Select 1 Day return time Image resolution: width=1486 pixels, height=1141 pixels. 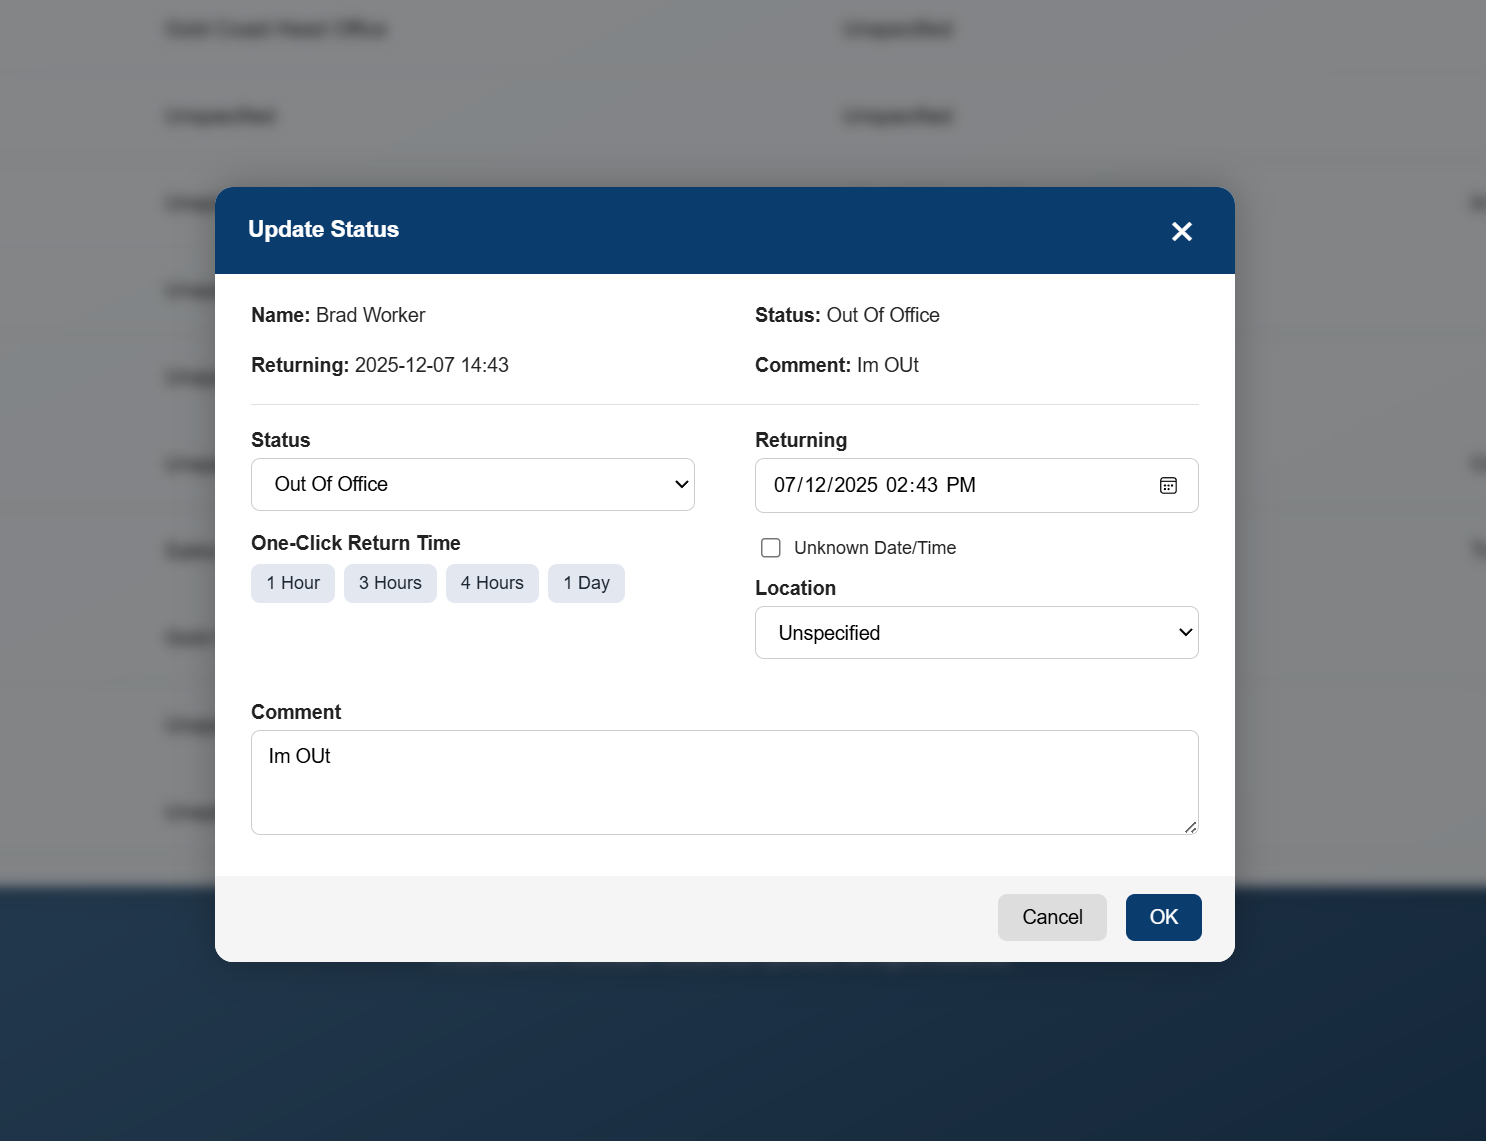tap(586, 583)
